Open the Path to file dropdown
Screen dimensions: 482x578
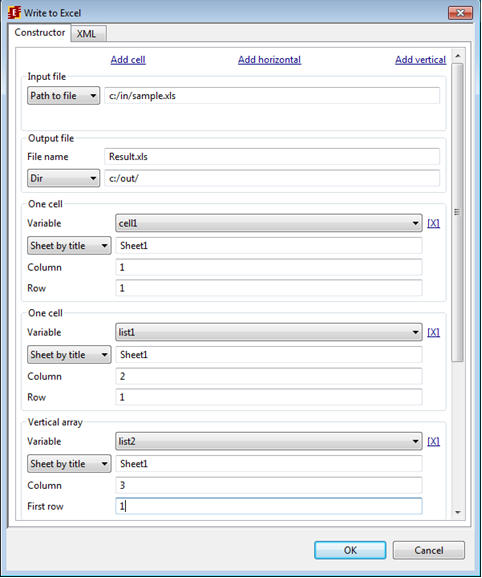click(63, 96)
